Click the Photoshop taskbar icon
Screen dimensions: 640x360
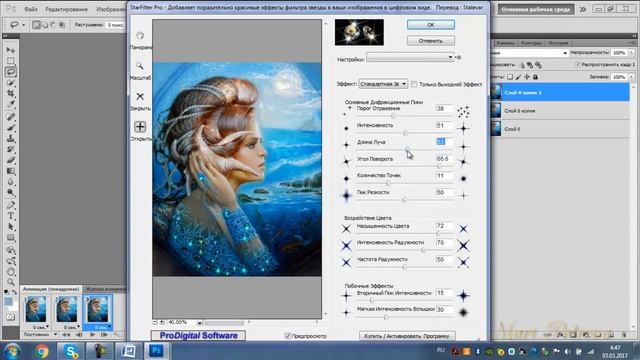(156, 351)
